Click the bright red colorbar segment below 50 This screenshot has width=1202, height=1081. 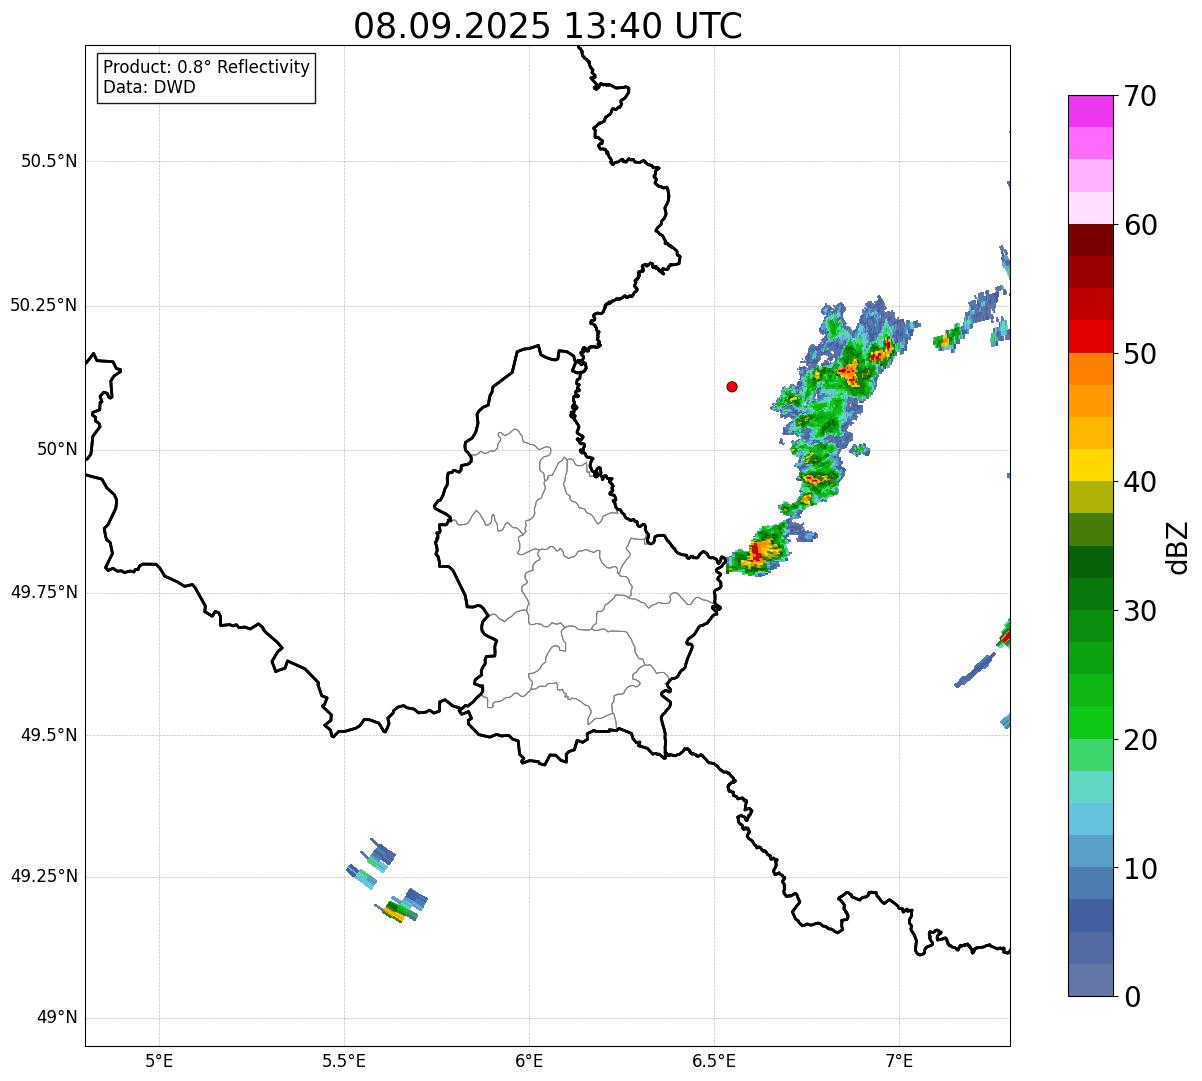click(x=1091, y=336)
